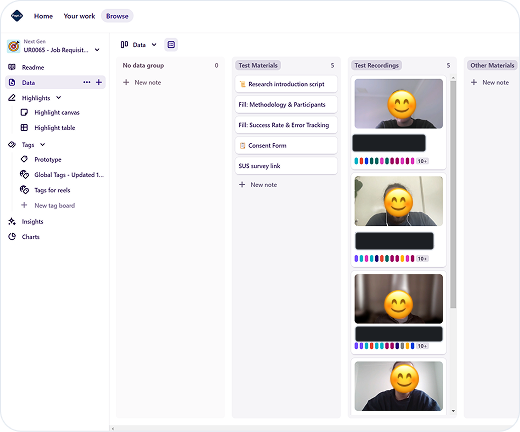The width and height of the screenshot is (520, 432).
Task: Click the board view icon beside Data
Action: coord(124,44)
